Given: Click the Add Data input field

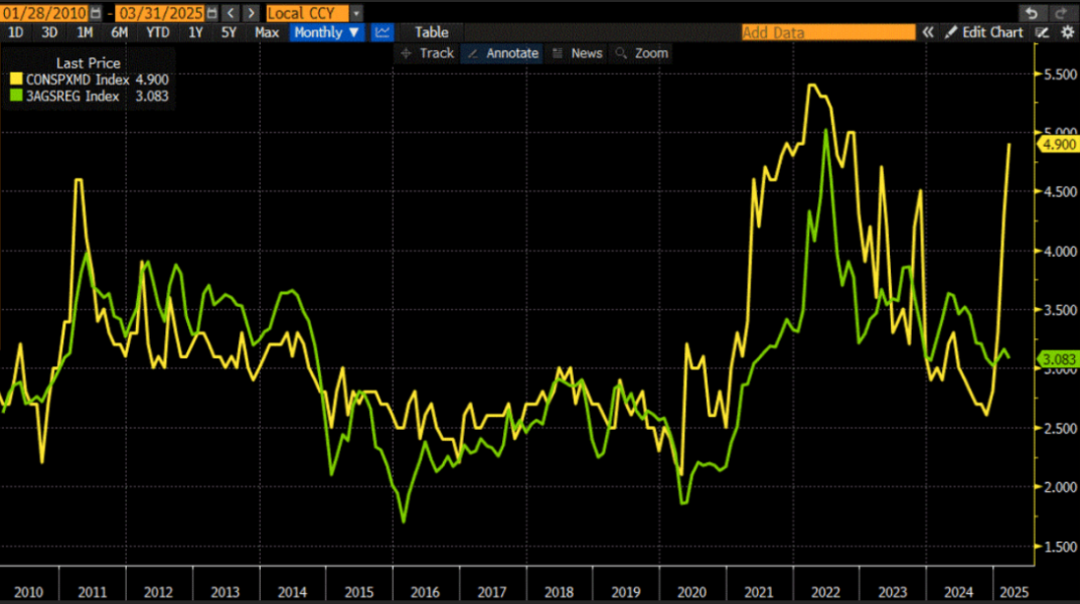Looking at the screenshot, I should [x=828, y=32].
